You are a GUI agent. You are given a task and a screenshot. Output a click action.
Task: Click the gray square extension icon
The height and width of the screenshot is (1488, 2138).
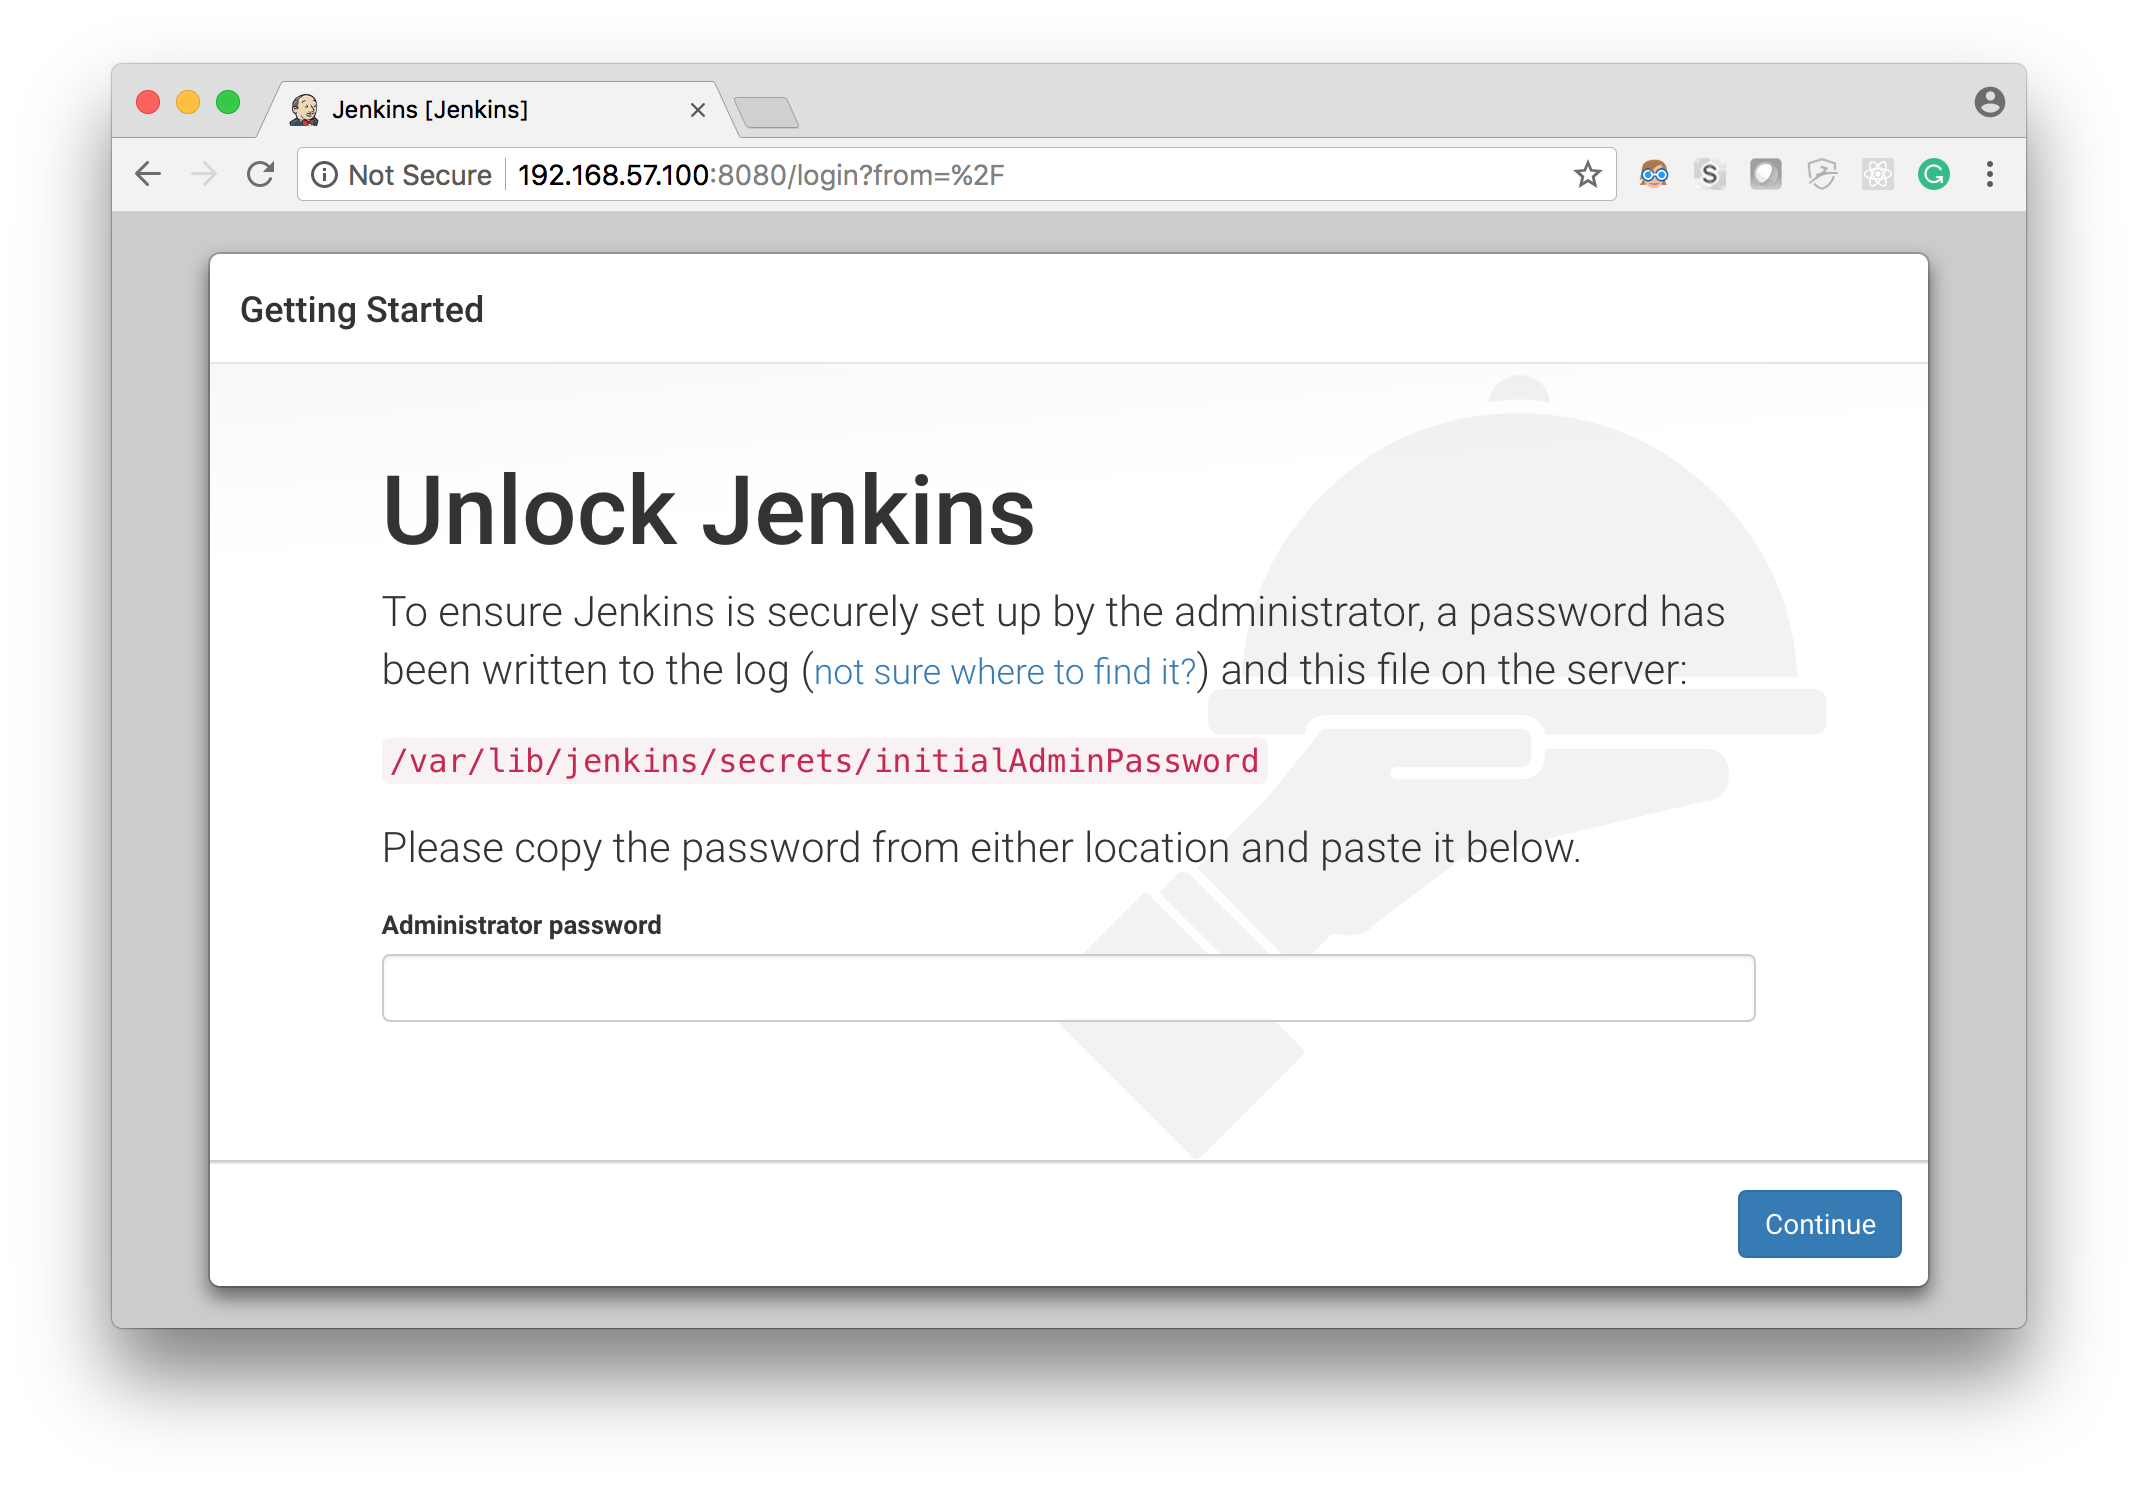tap(1765, 175)
